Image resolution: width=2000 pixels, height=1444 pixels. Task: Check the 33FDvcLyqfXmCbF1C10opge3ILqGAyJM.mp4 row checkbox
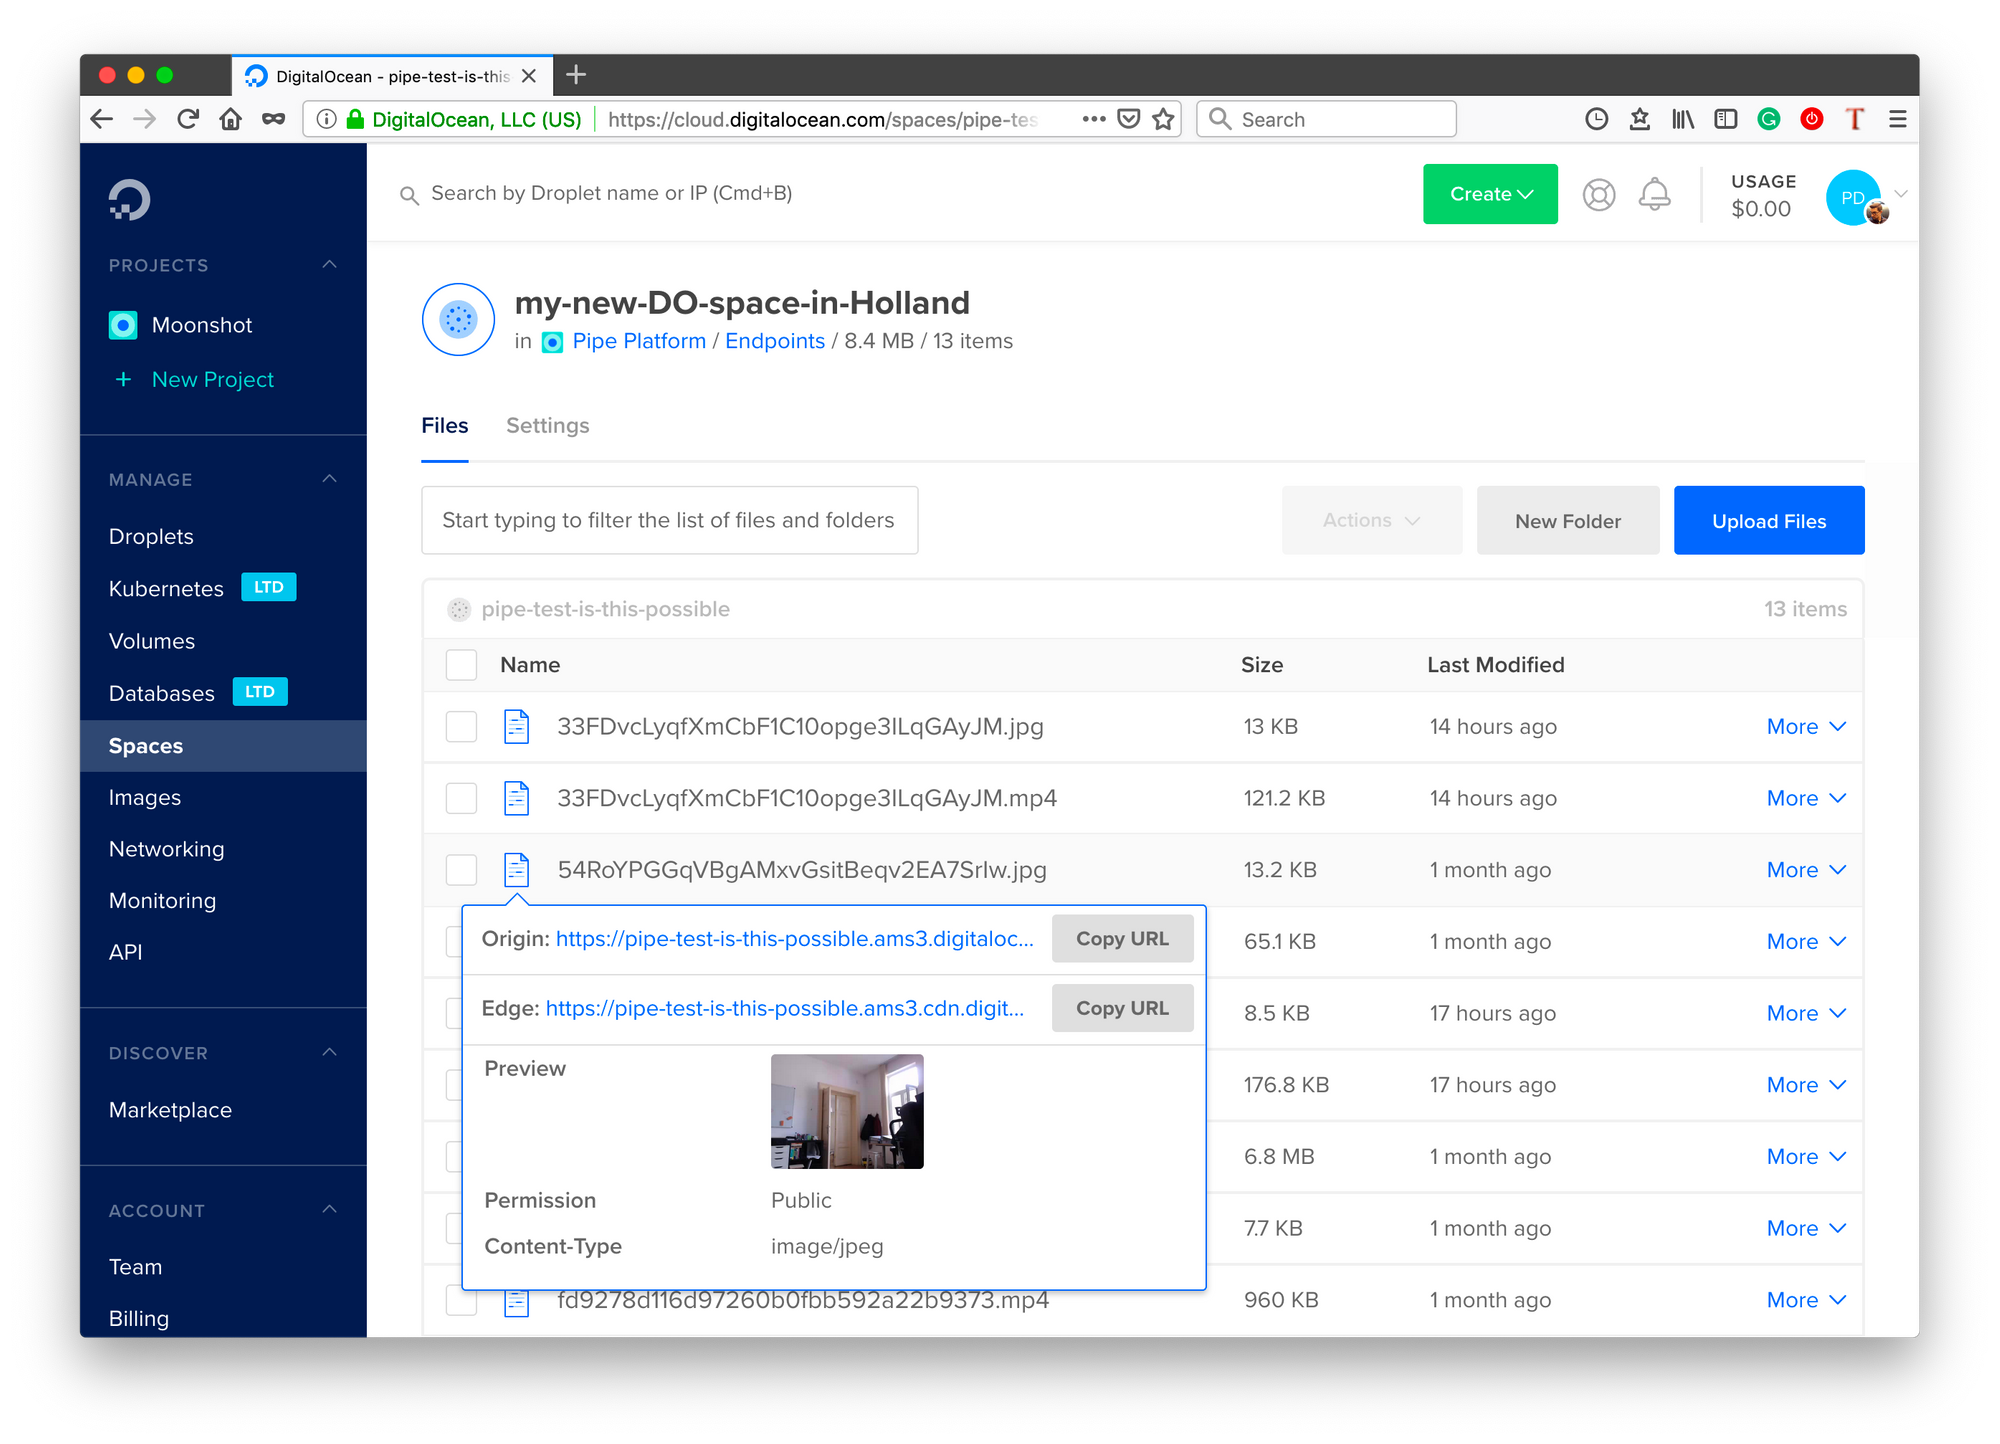click(x=461, y=799)
